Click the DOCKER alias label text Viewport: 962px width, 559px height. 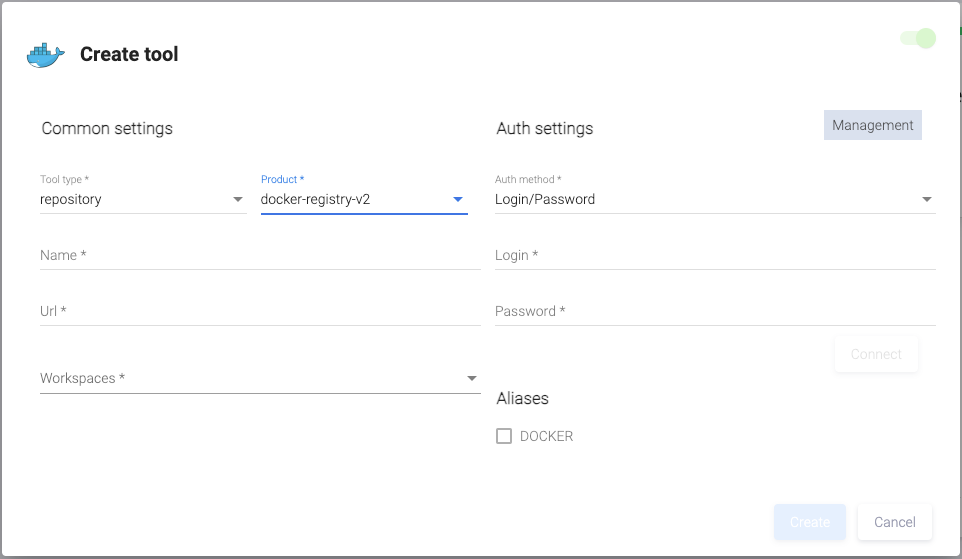546,436
